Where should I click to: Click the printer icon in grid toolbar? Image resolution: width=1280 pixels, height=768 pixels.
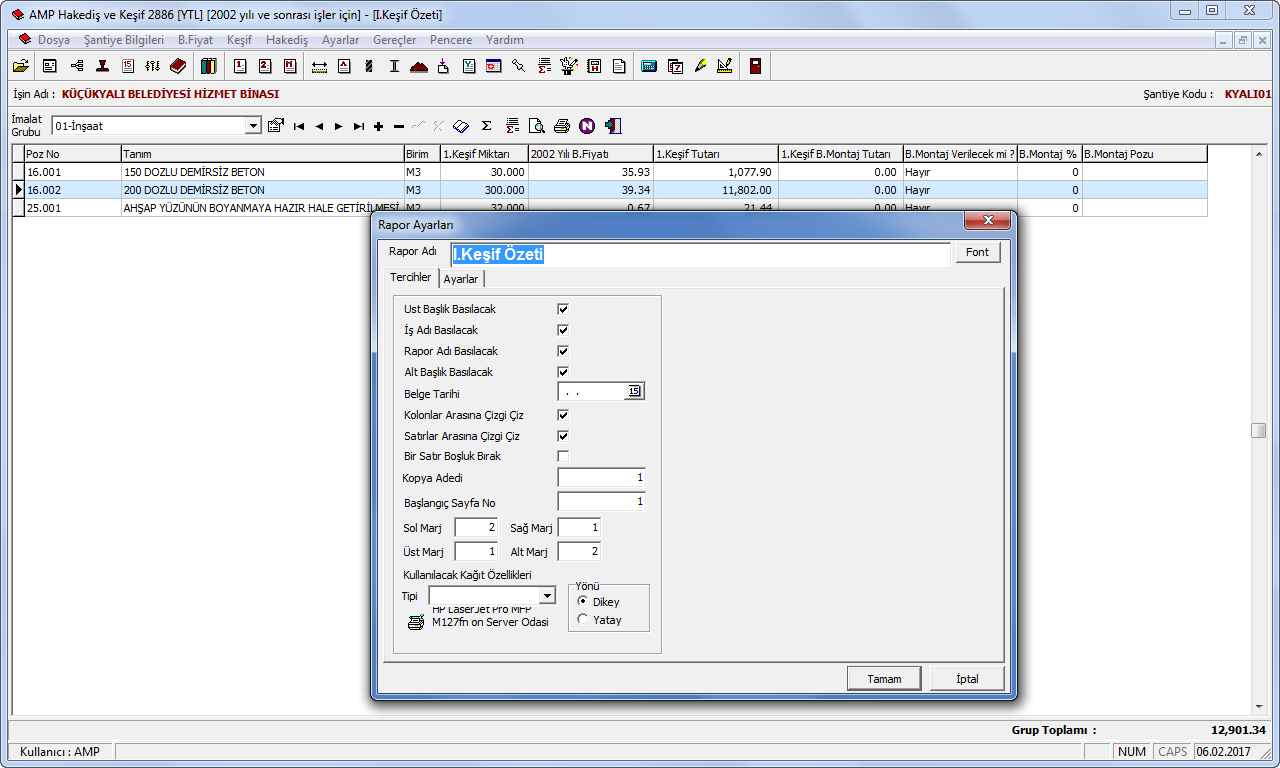point(562,126)
